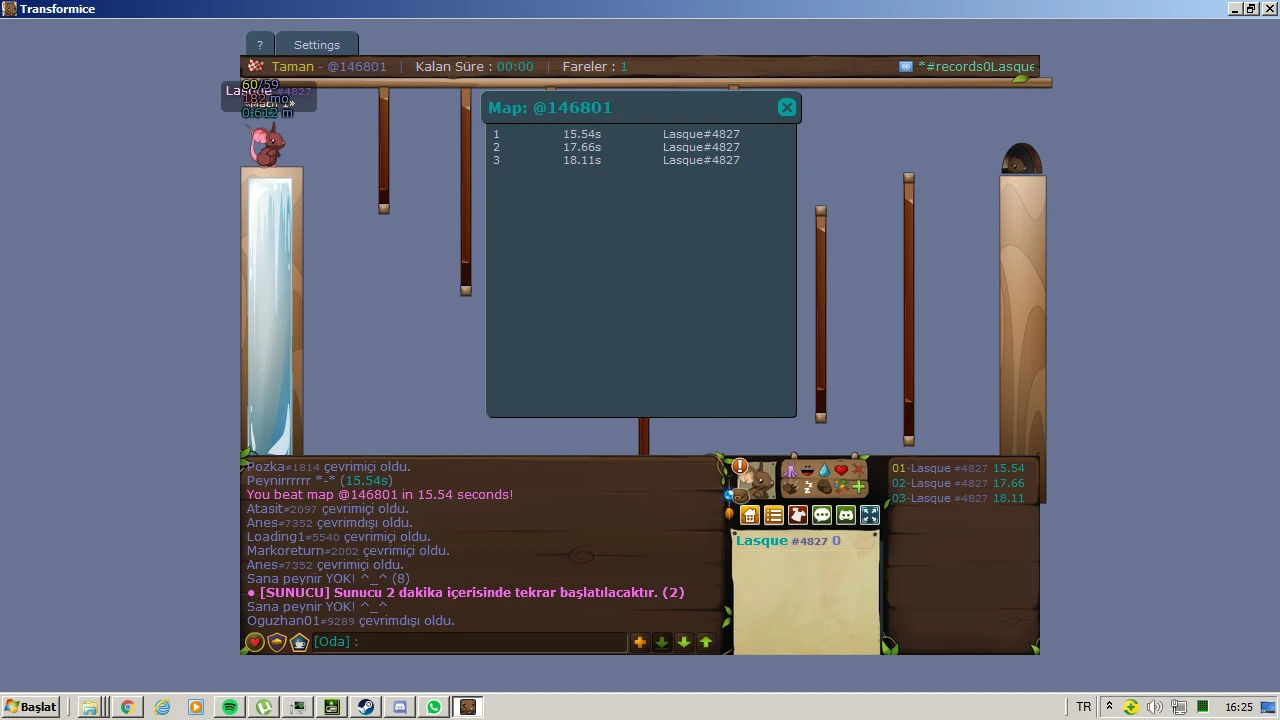This screenshot has width=1280, height=720.
Task: Click the green down arrow chat button
Action: point(684,642)
